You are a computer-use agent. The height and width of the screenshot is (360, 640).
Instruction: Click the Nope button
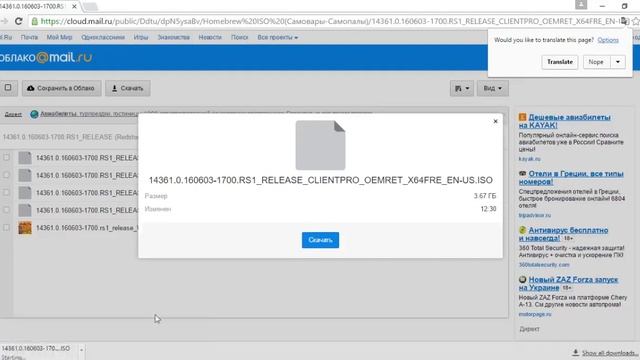click(596, 62)
